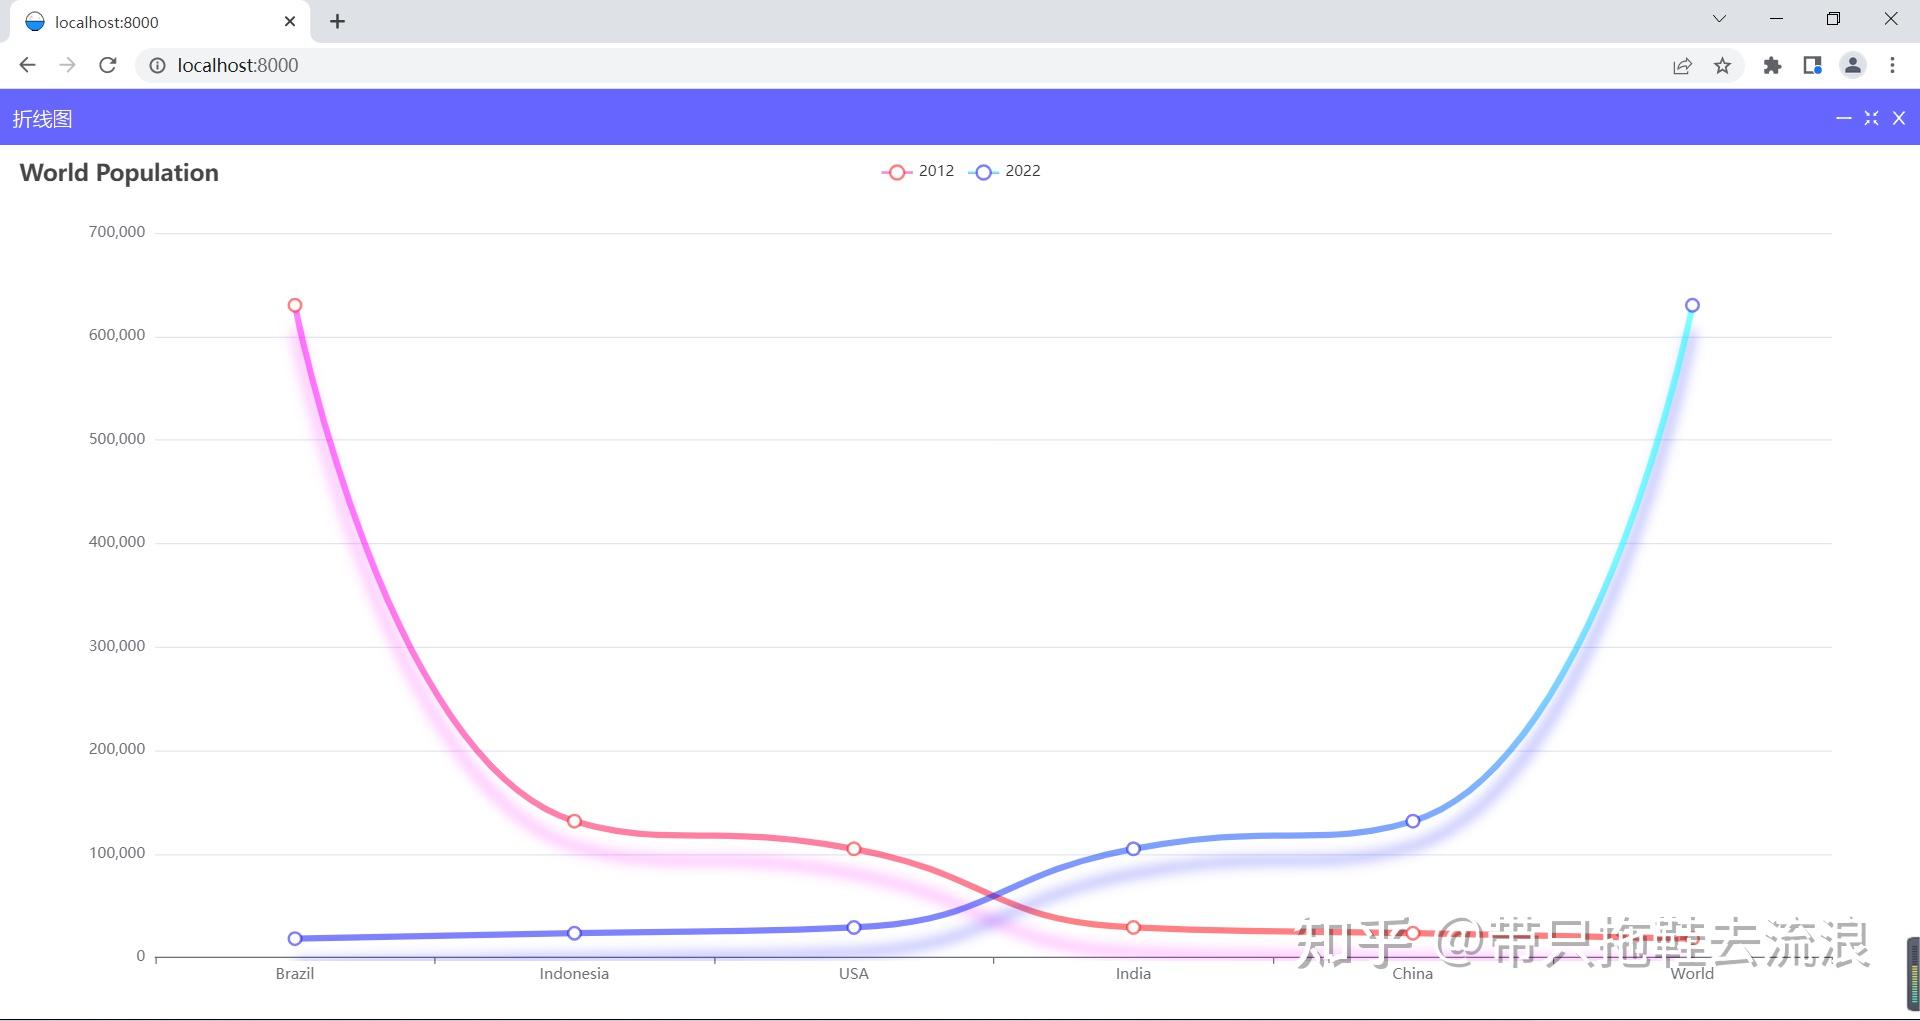Image resolution: width=1920 pixels, height=1021 pixels.
Task: Open the tab search chevron dropdown
Action: tap(1719, 18)
